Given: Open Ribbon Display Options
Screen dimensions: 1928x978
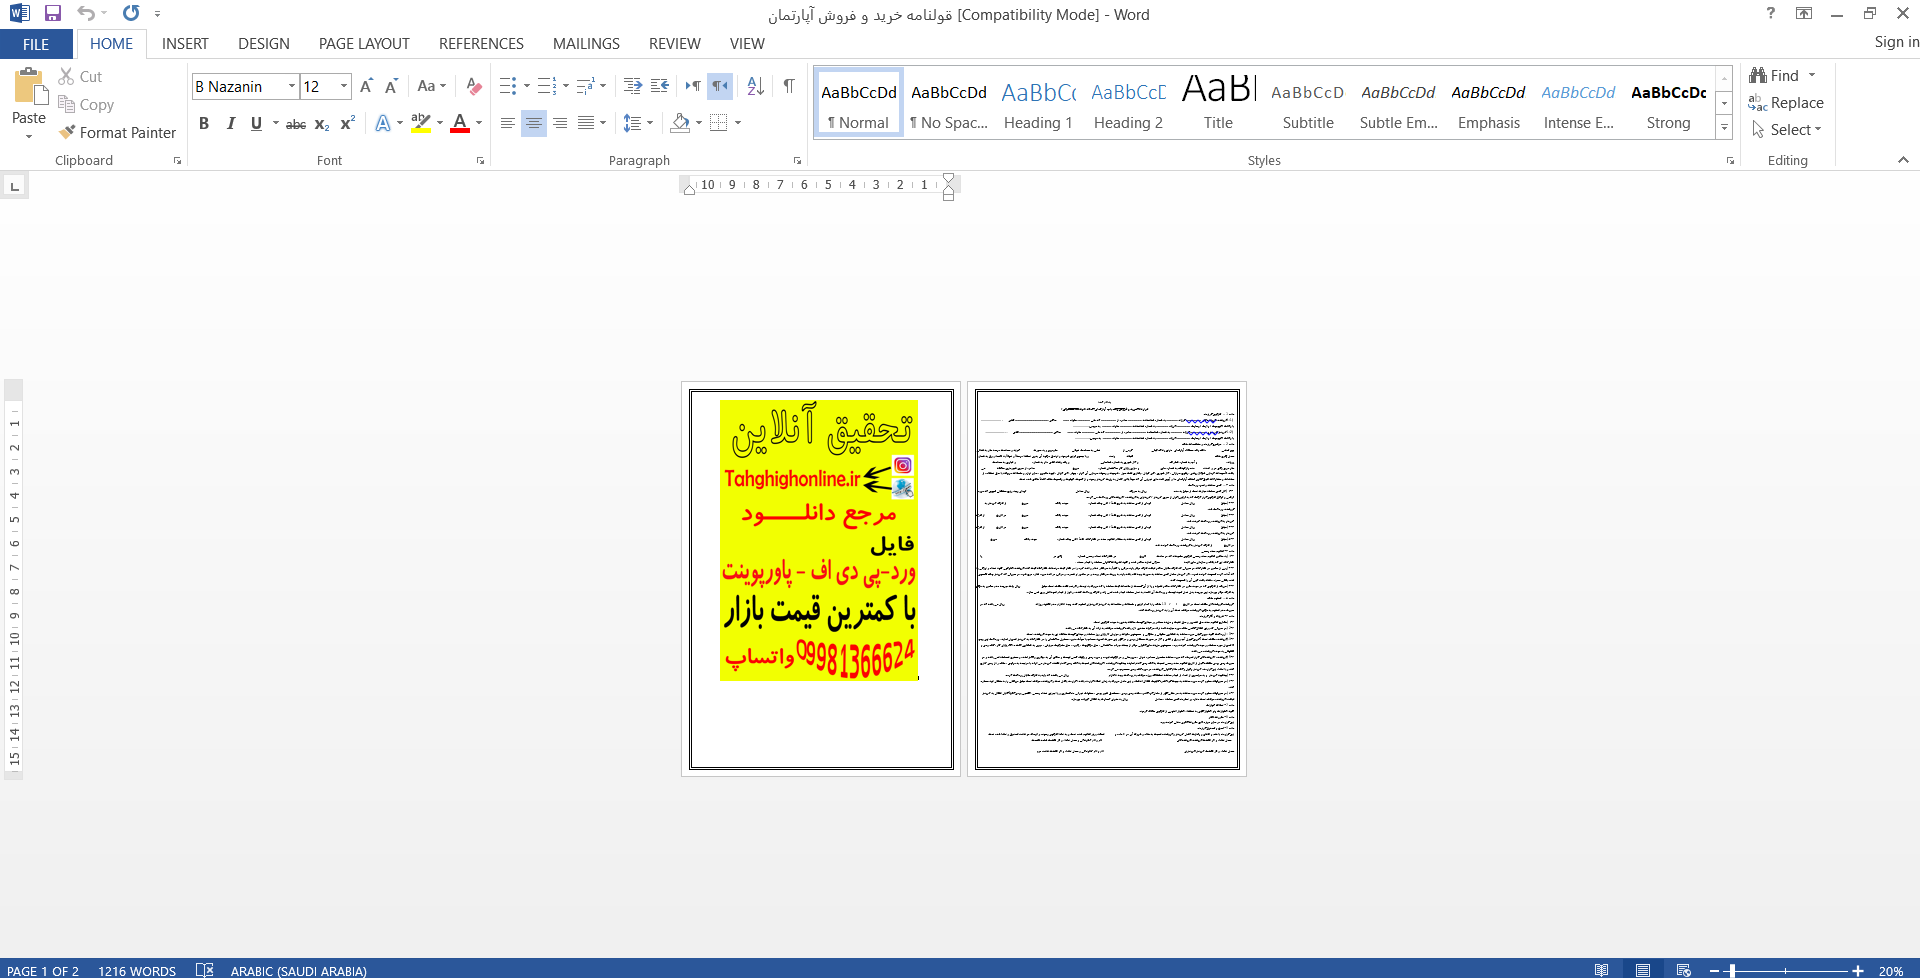Looking at the screenshot, I should point(1804,13).
